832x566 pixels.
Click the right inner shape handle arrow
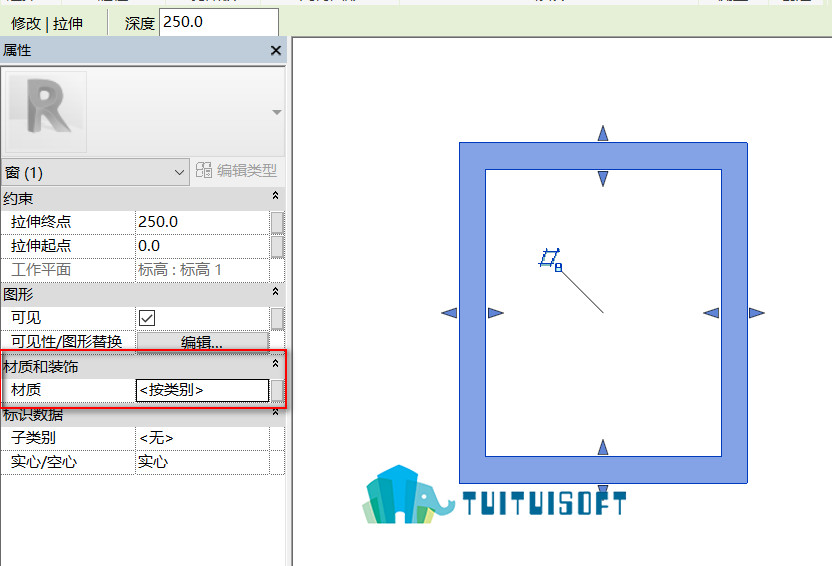(711, 313)
